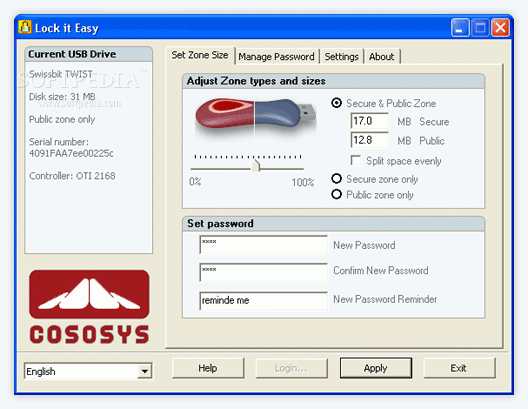Click in the New Password Reminder field

point(263,301)
